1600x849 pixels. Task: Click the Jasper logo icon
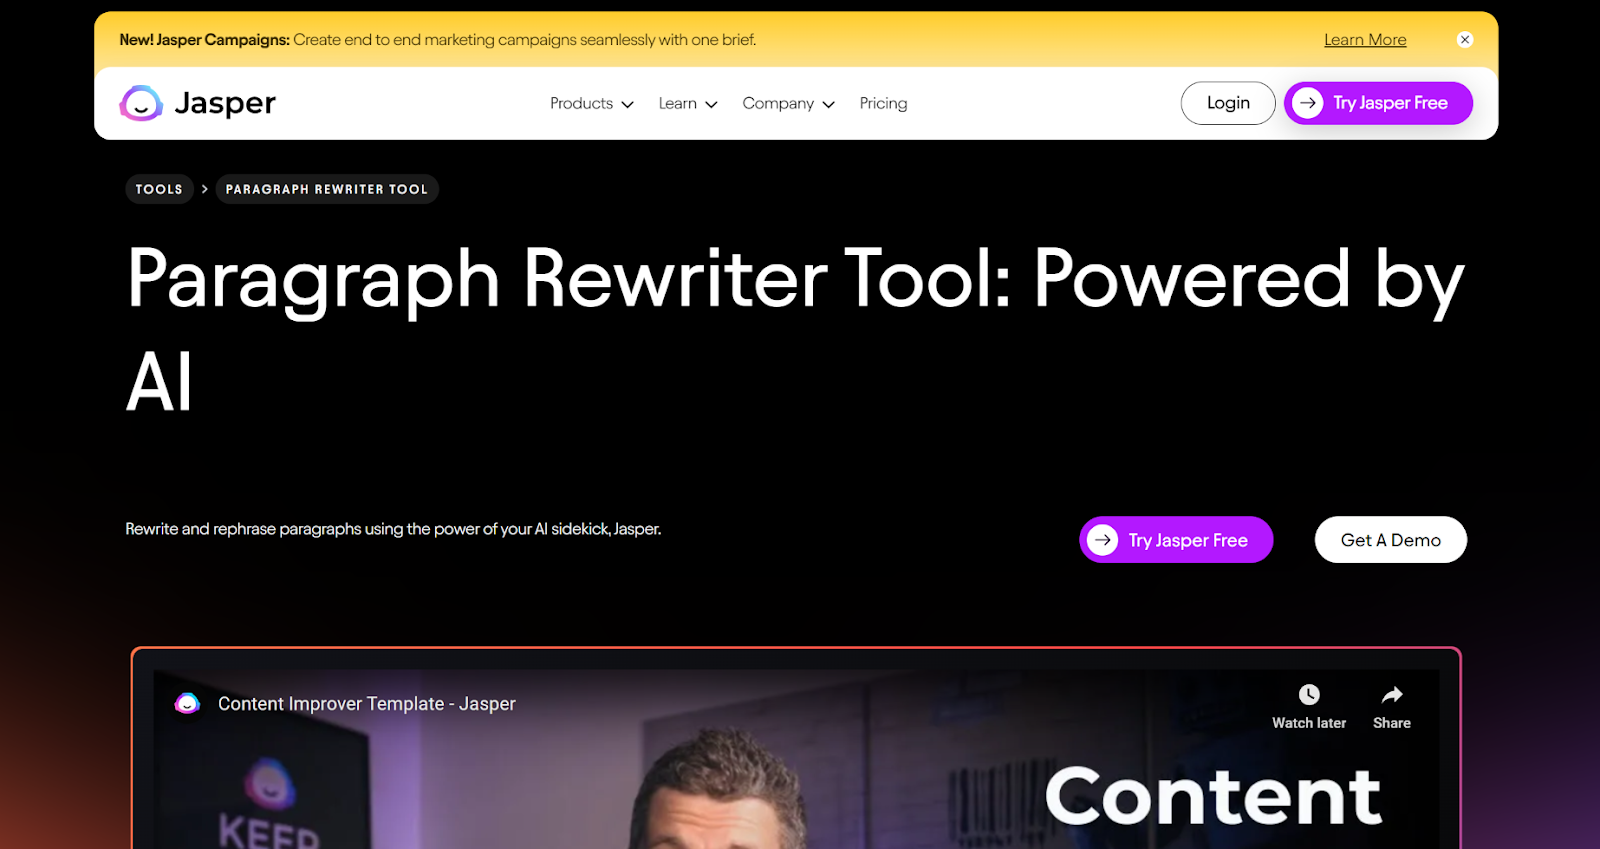141,103
